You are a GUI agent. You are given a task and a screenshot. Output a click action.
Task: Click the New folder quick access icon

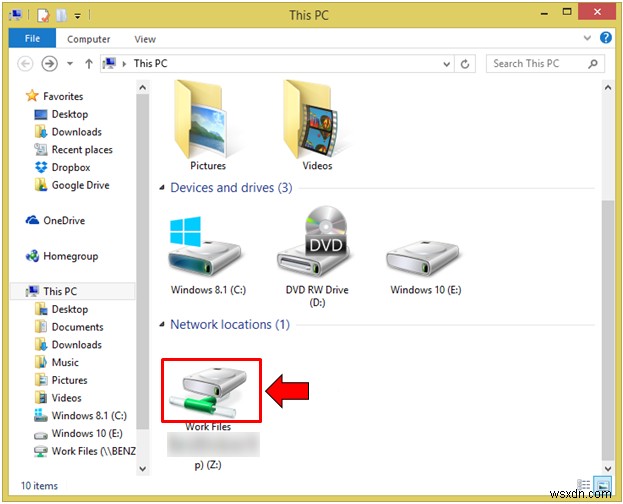[62, 15]
